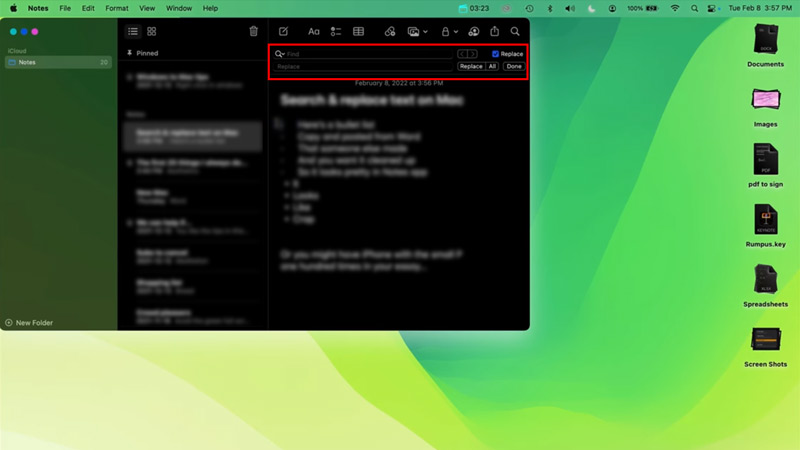
Task: Open Control Center in menu bar
Action: tap(713, 8)
